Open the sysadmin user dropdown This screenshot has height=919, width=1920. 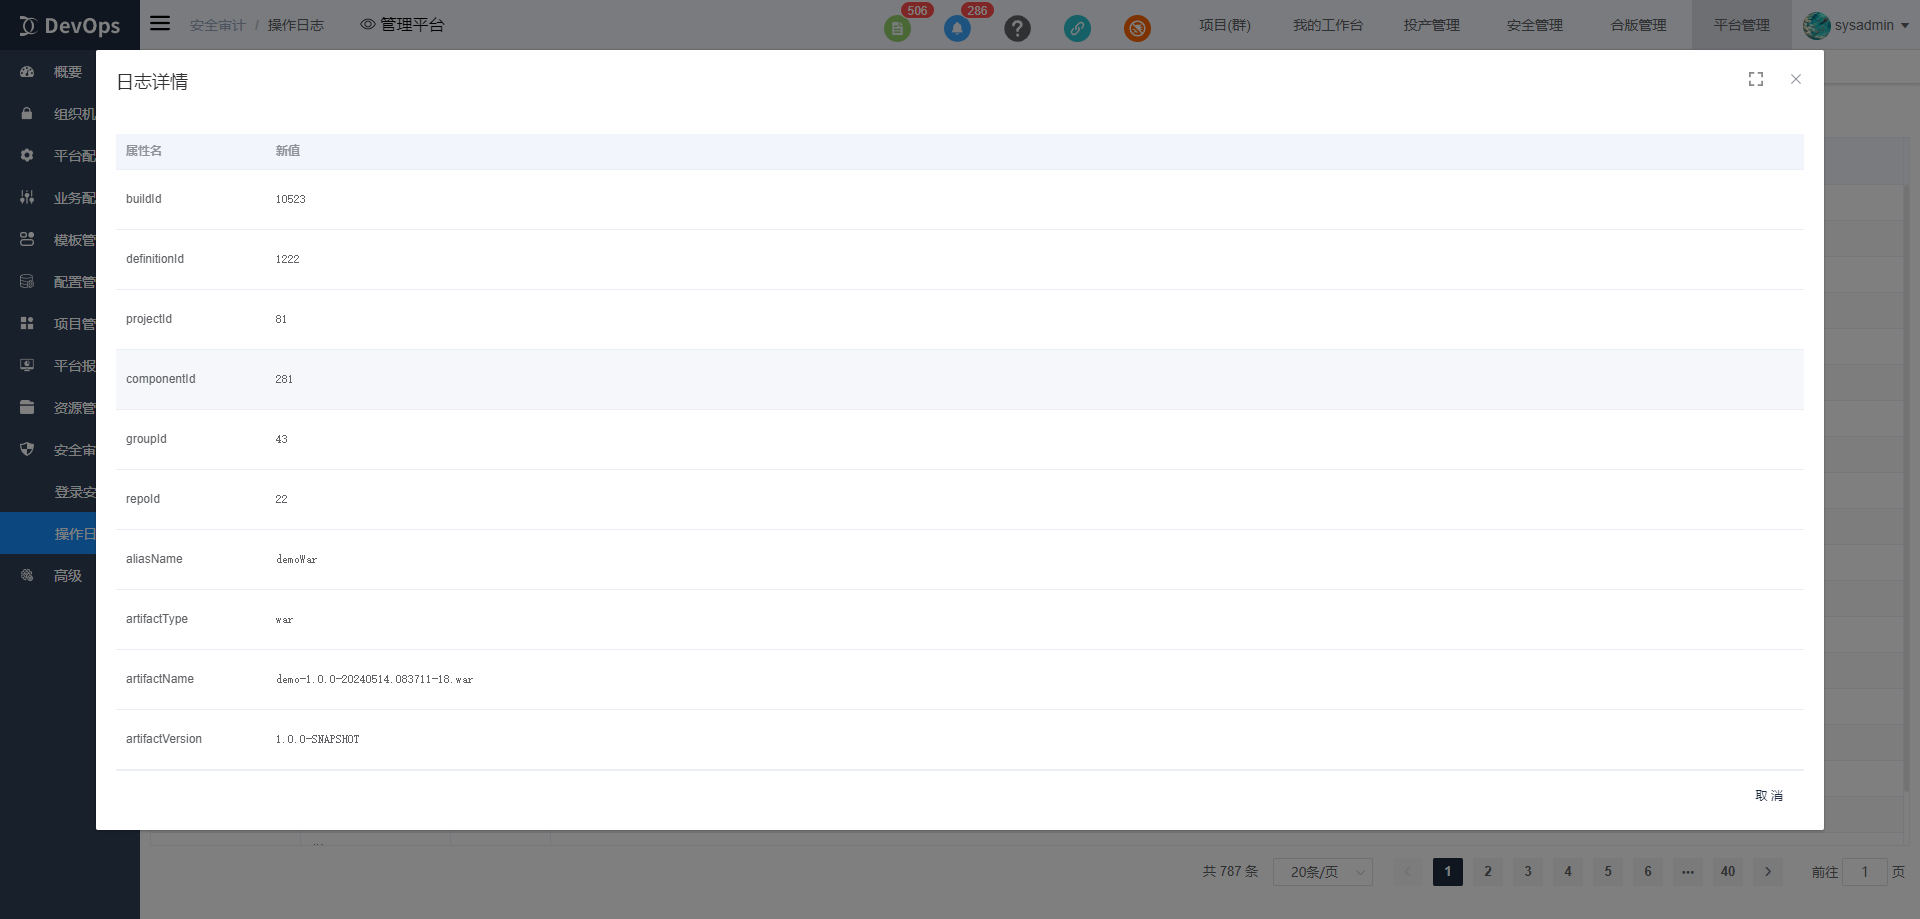point(1856,25)
